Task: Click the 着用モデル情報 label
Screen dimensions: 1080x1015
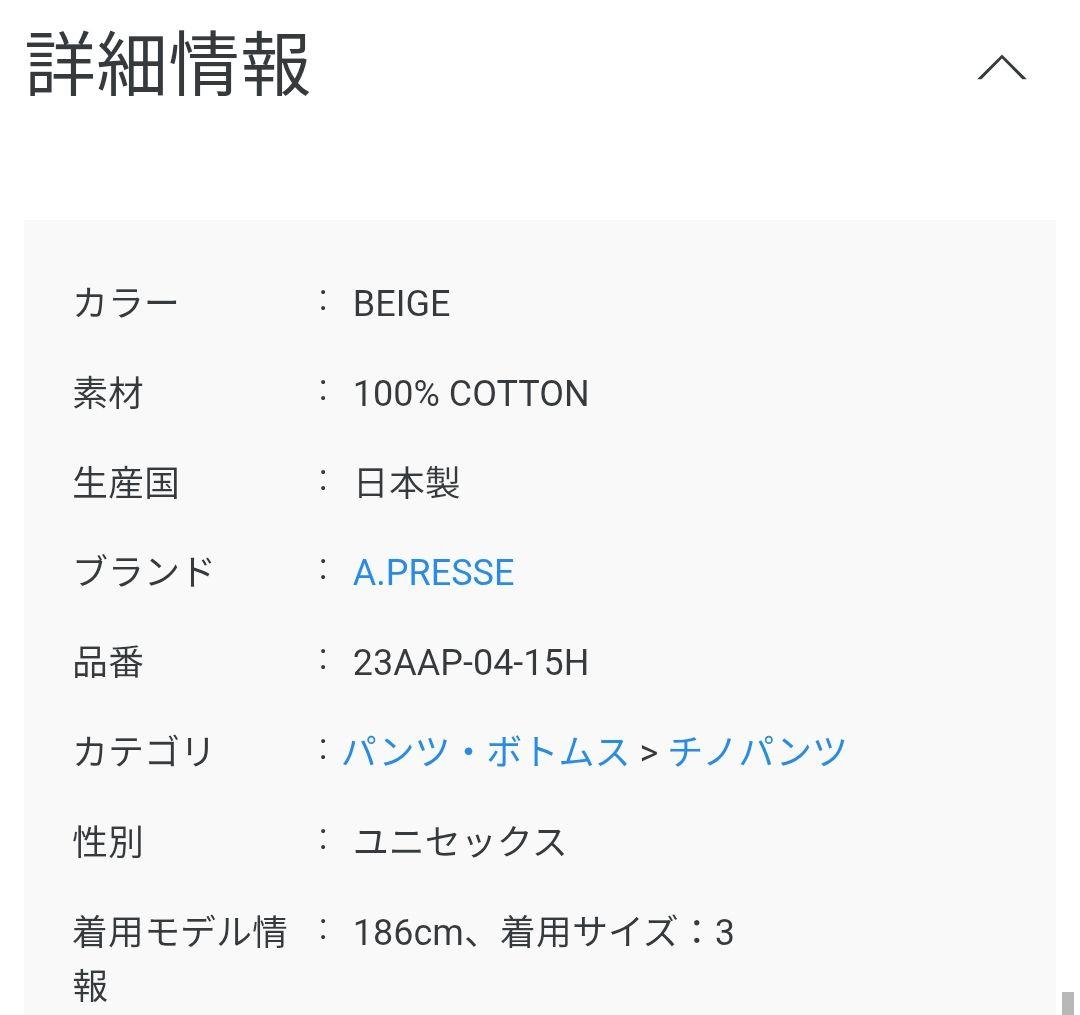Action: pyautogui.click(x=180, y=933)
